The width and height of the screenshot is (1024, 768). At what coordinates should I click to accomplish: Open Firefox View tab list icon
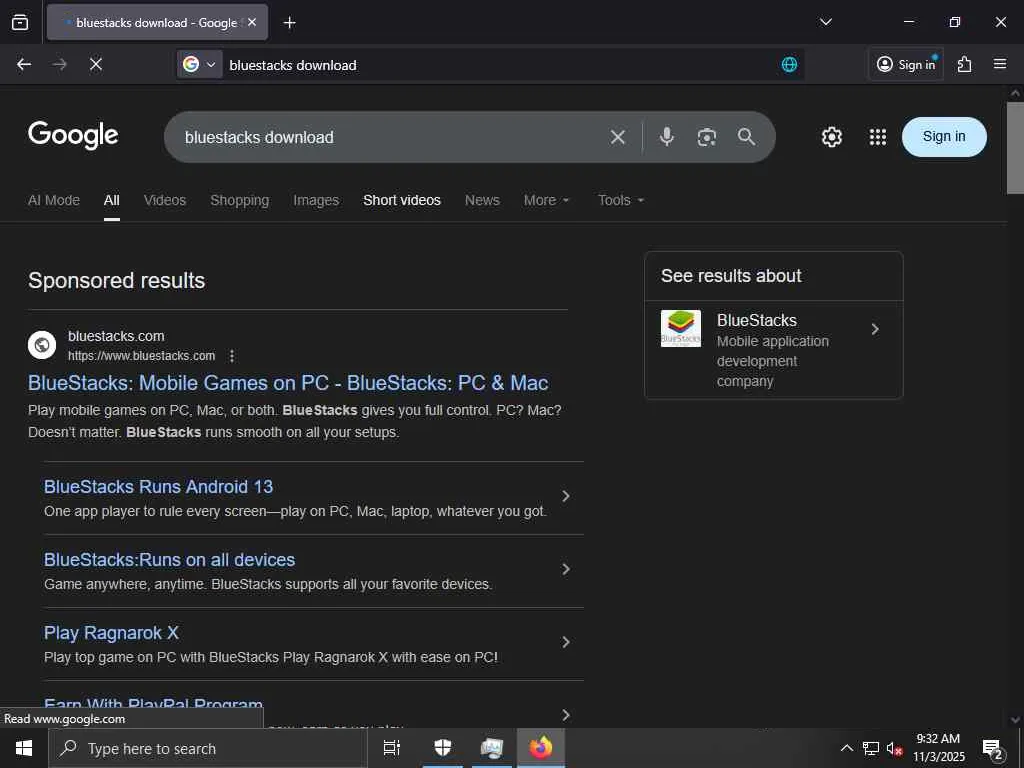(x=20, y=22)
